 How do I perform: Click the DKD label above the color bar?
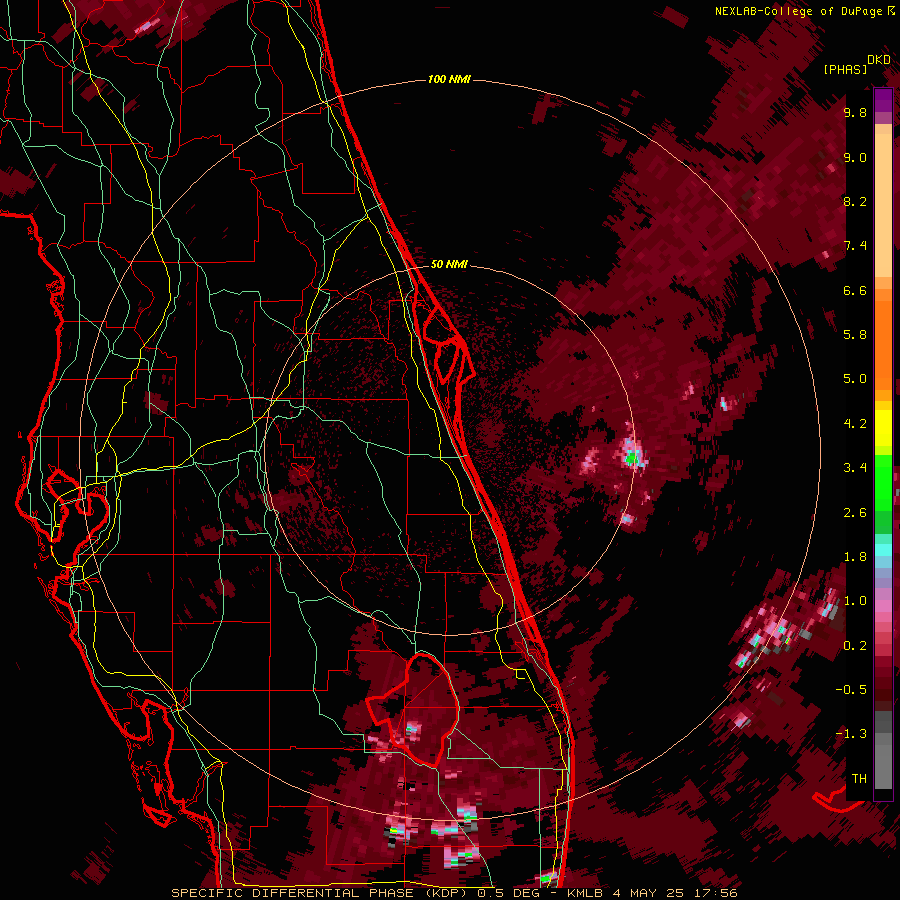point(879,60)
